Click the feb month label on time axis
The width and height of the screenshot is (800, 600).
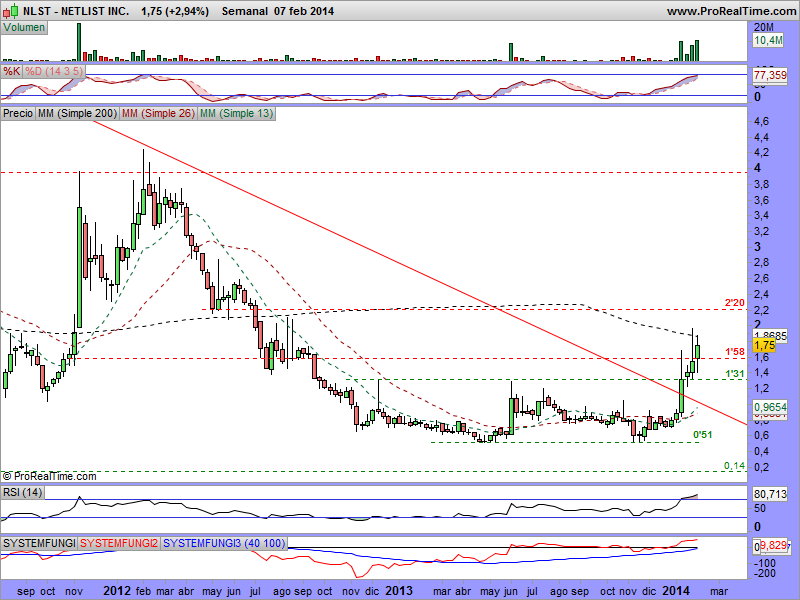[143, 591]
